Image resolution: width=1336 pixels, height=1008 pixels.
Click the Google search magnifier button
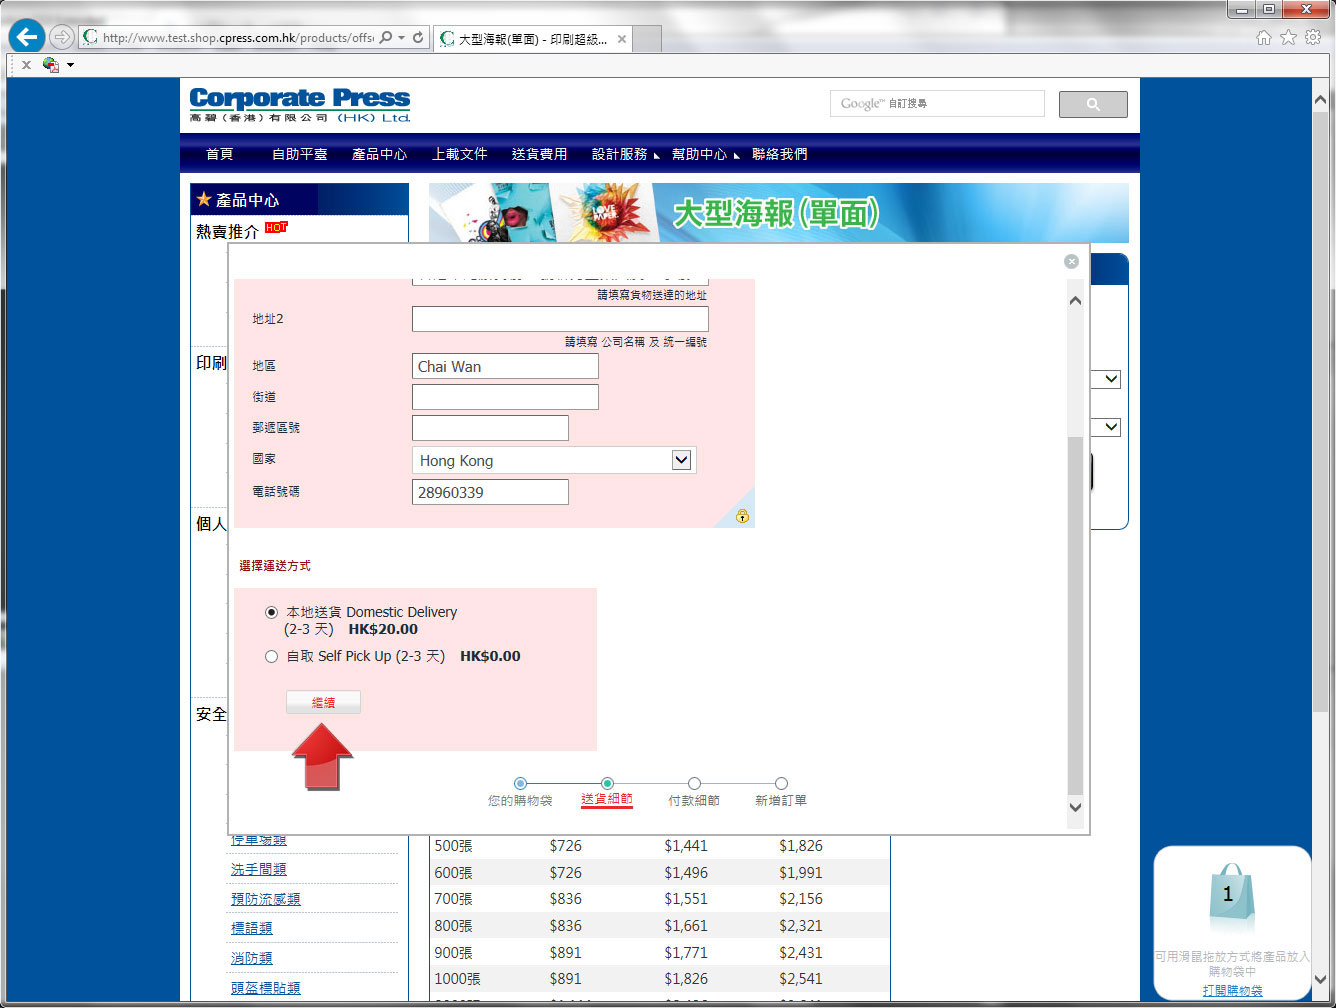point(1092,104)
